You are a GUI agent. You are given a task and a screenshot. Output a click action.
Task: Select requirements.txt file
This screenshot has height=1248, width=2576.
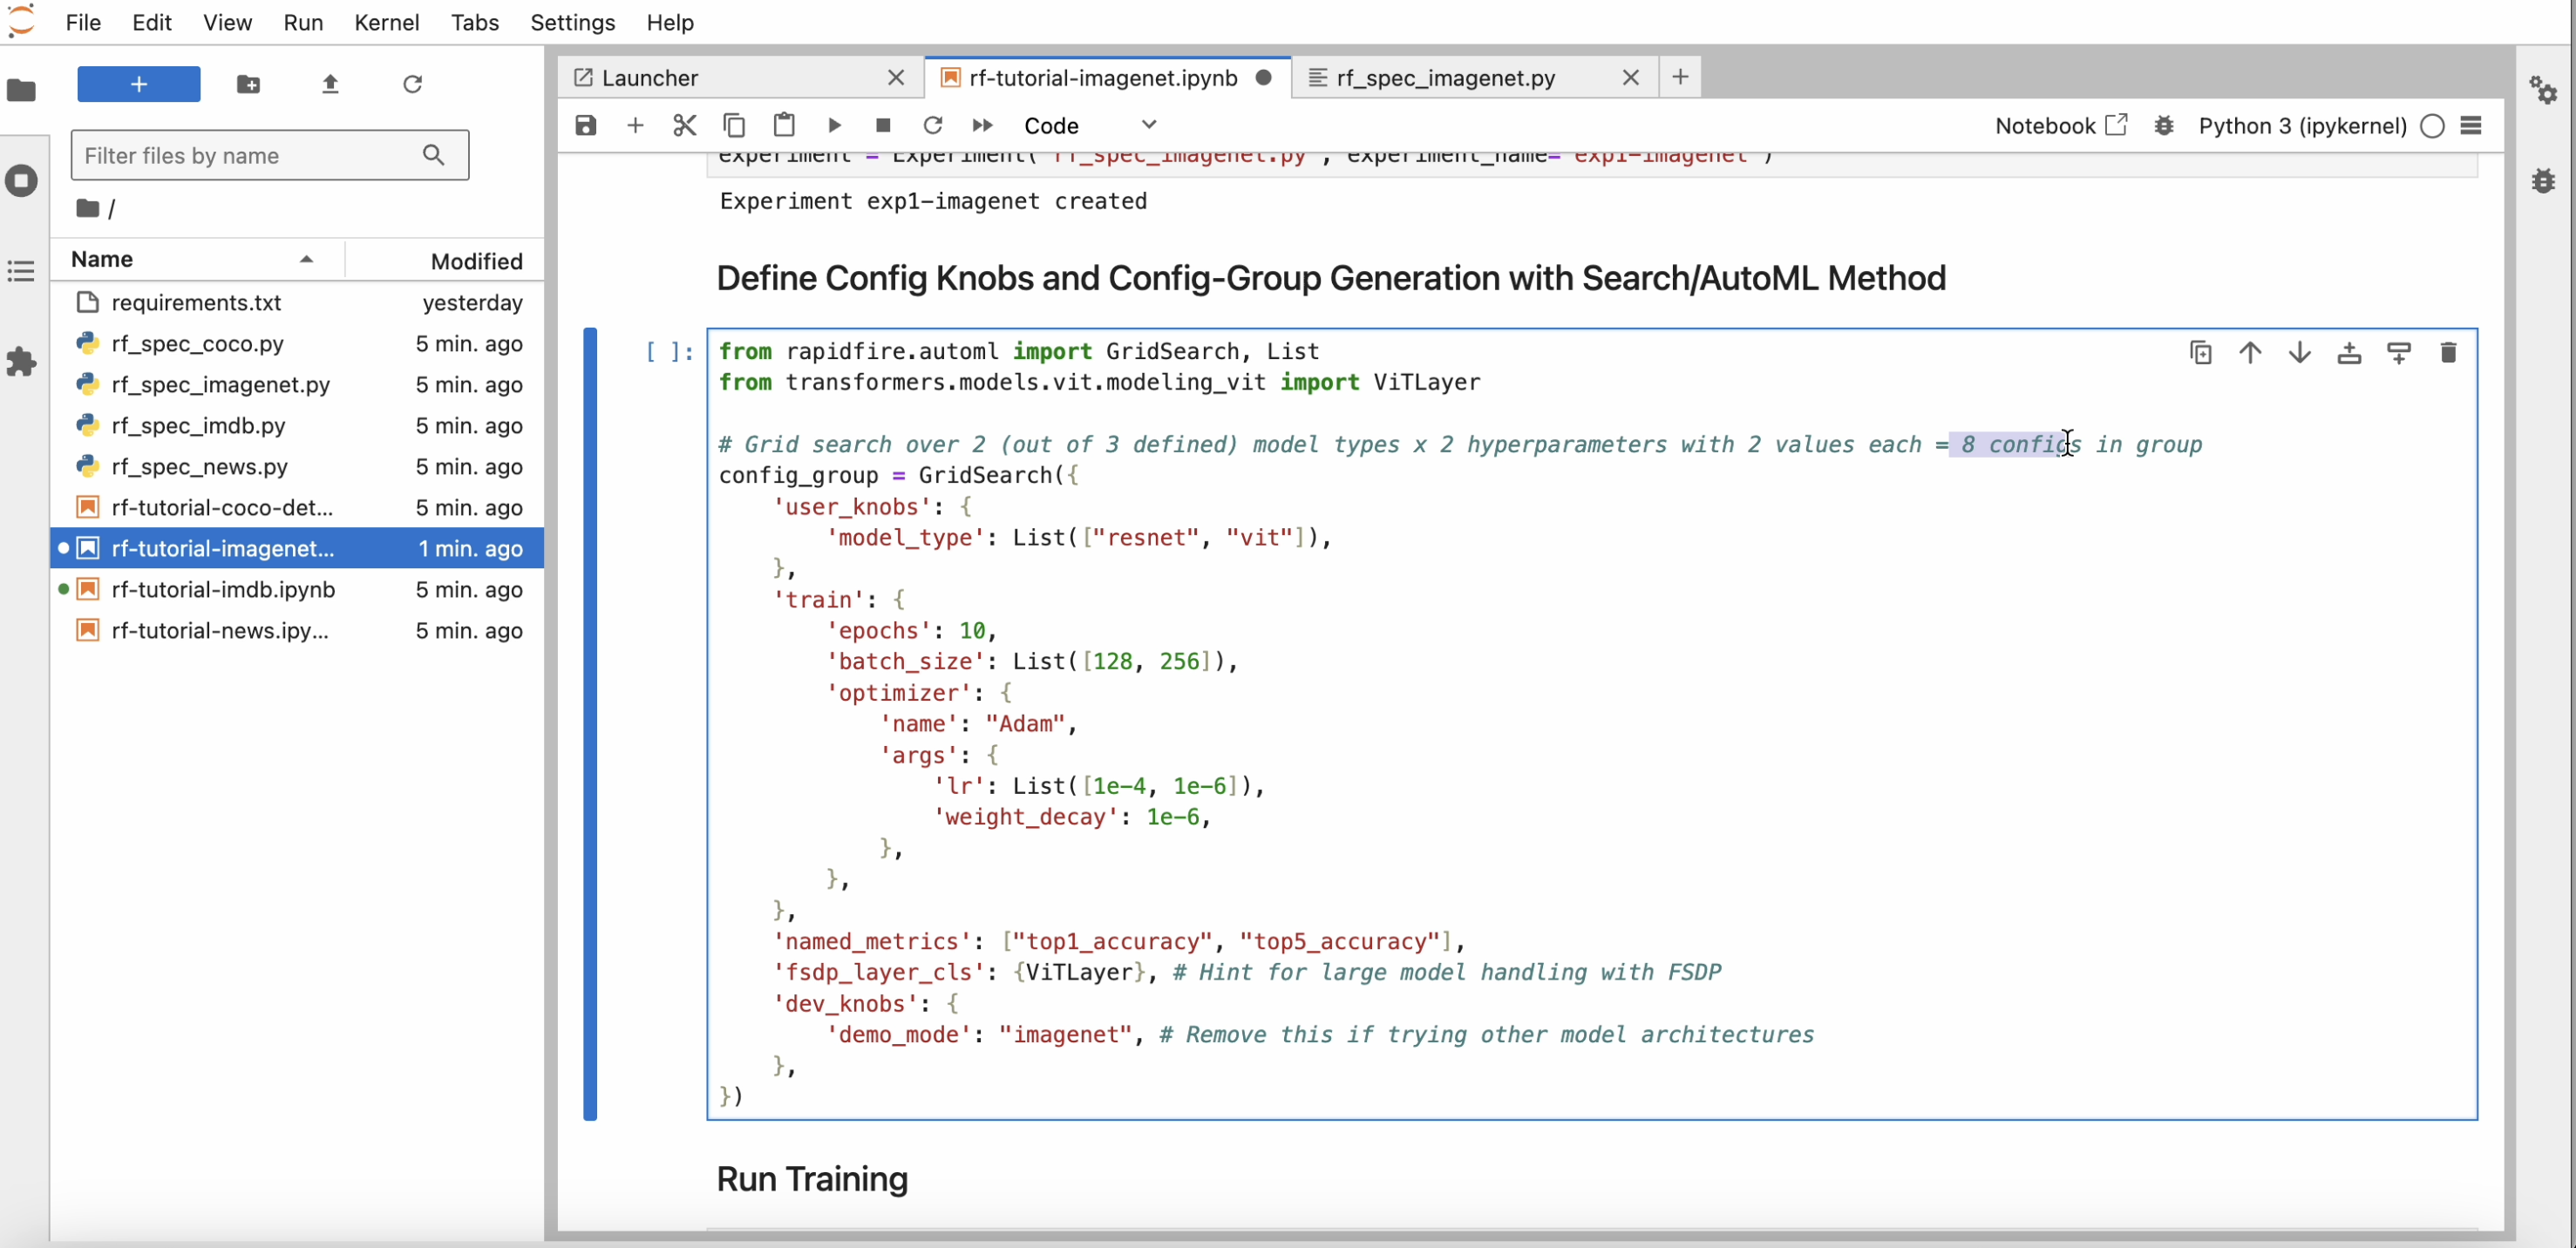(x=298, y=302)
